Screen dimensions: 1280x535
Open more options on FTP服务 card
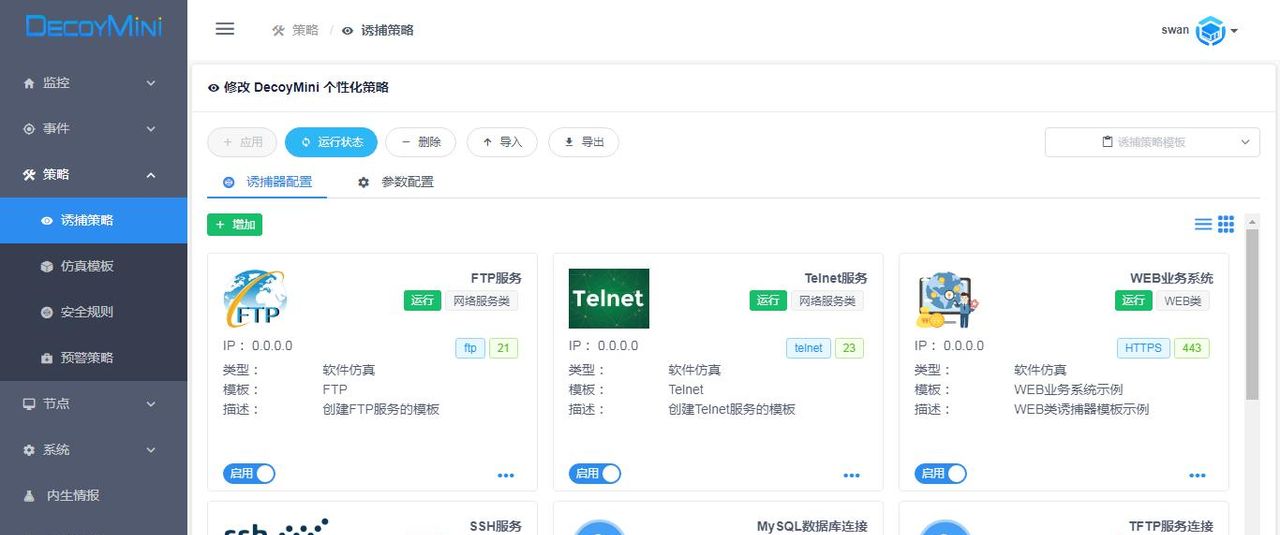coord(506,475)
